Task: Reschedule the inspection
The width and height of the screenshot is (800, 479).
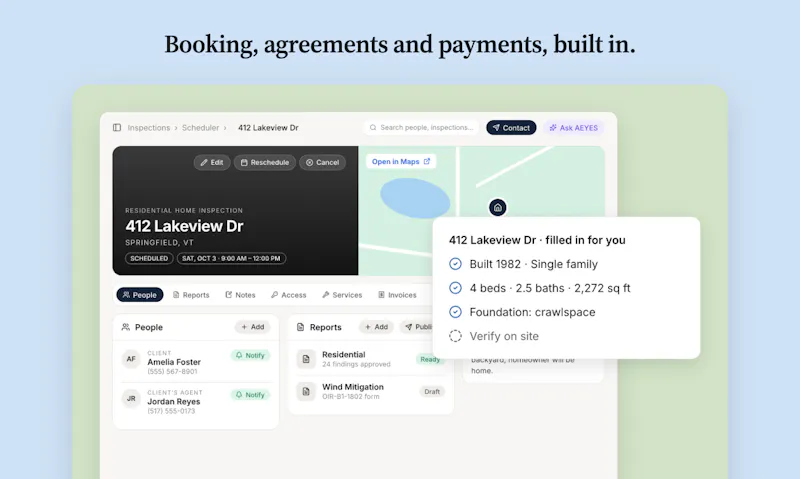Action: (265, 162)
